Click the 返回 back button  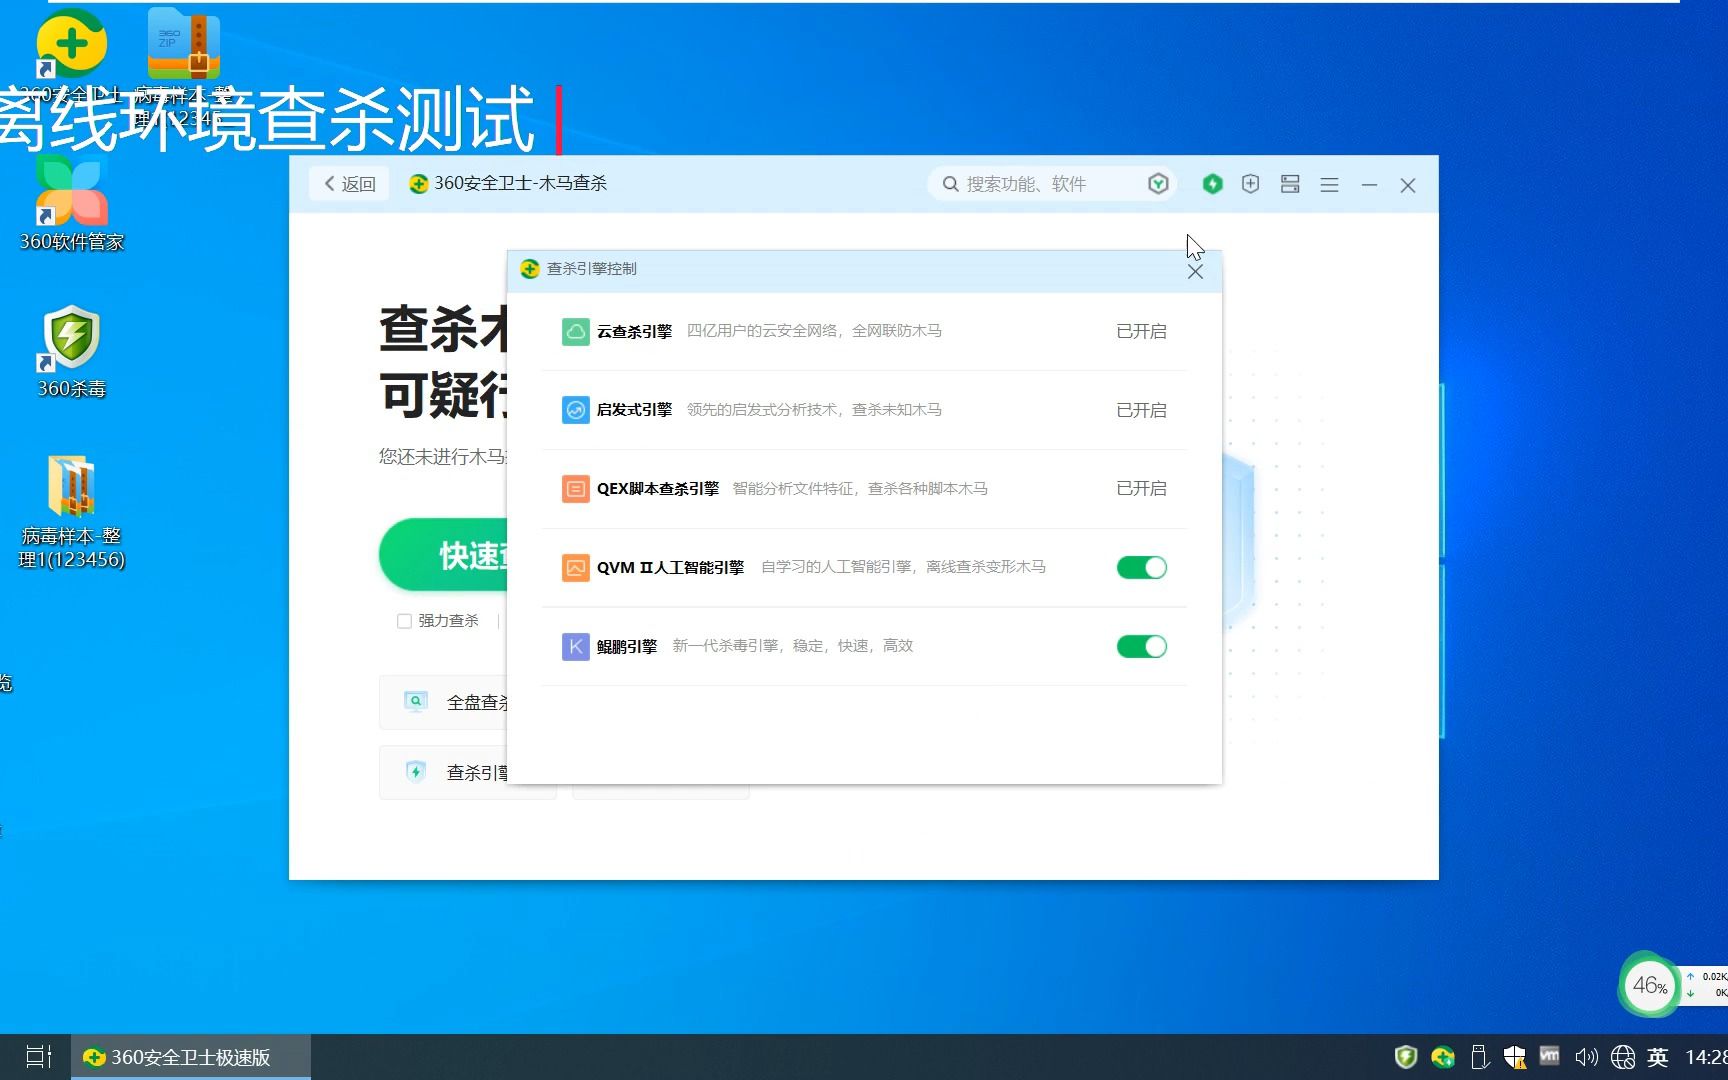348,183
